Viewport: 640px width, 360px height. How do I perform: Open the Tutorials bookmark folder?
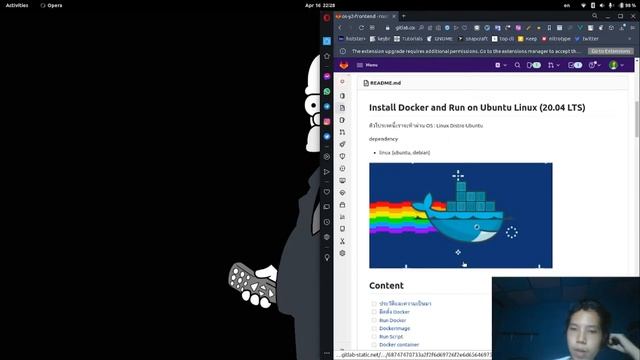click(408, 39)
